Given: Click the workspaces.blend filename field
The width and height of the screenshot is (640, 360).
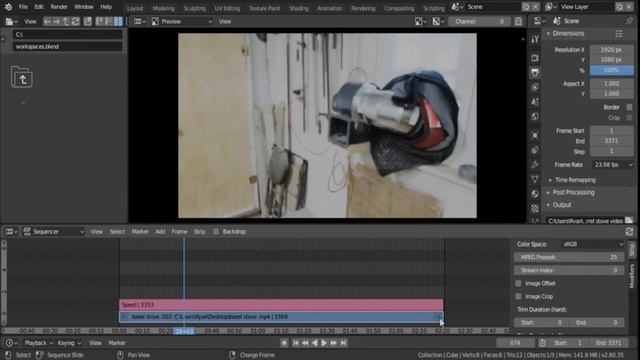Looking at the screenshot, I should 67,47.
